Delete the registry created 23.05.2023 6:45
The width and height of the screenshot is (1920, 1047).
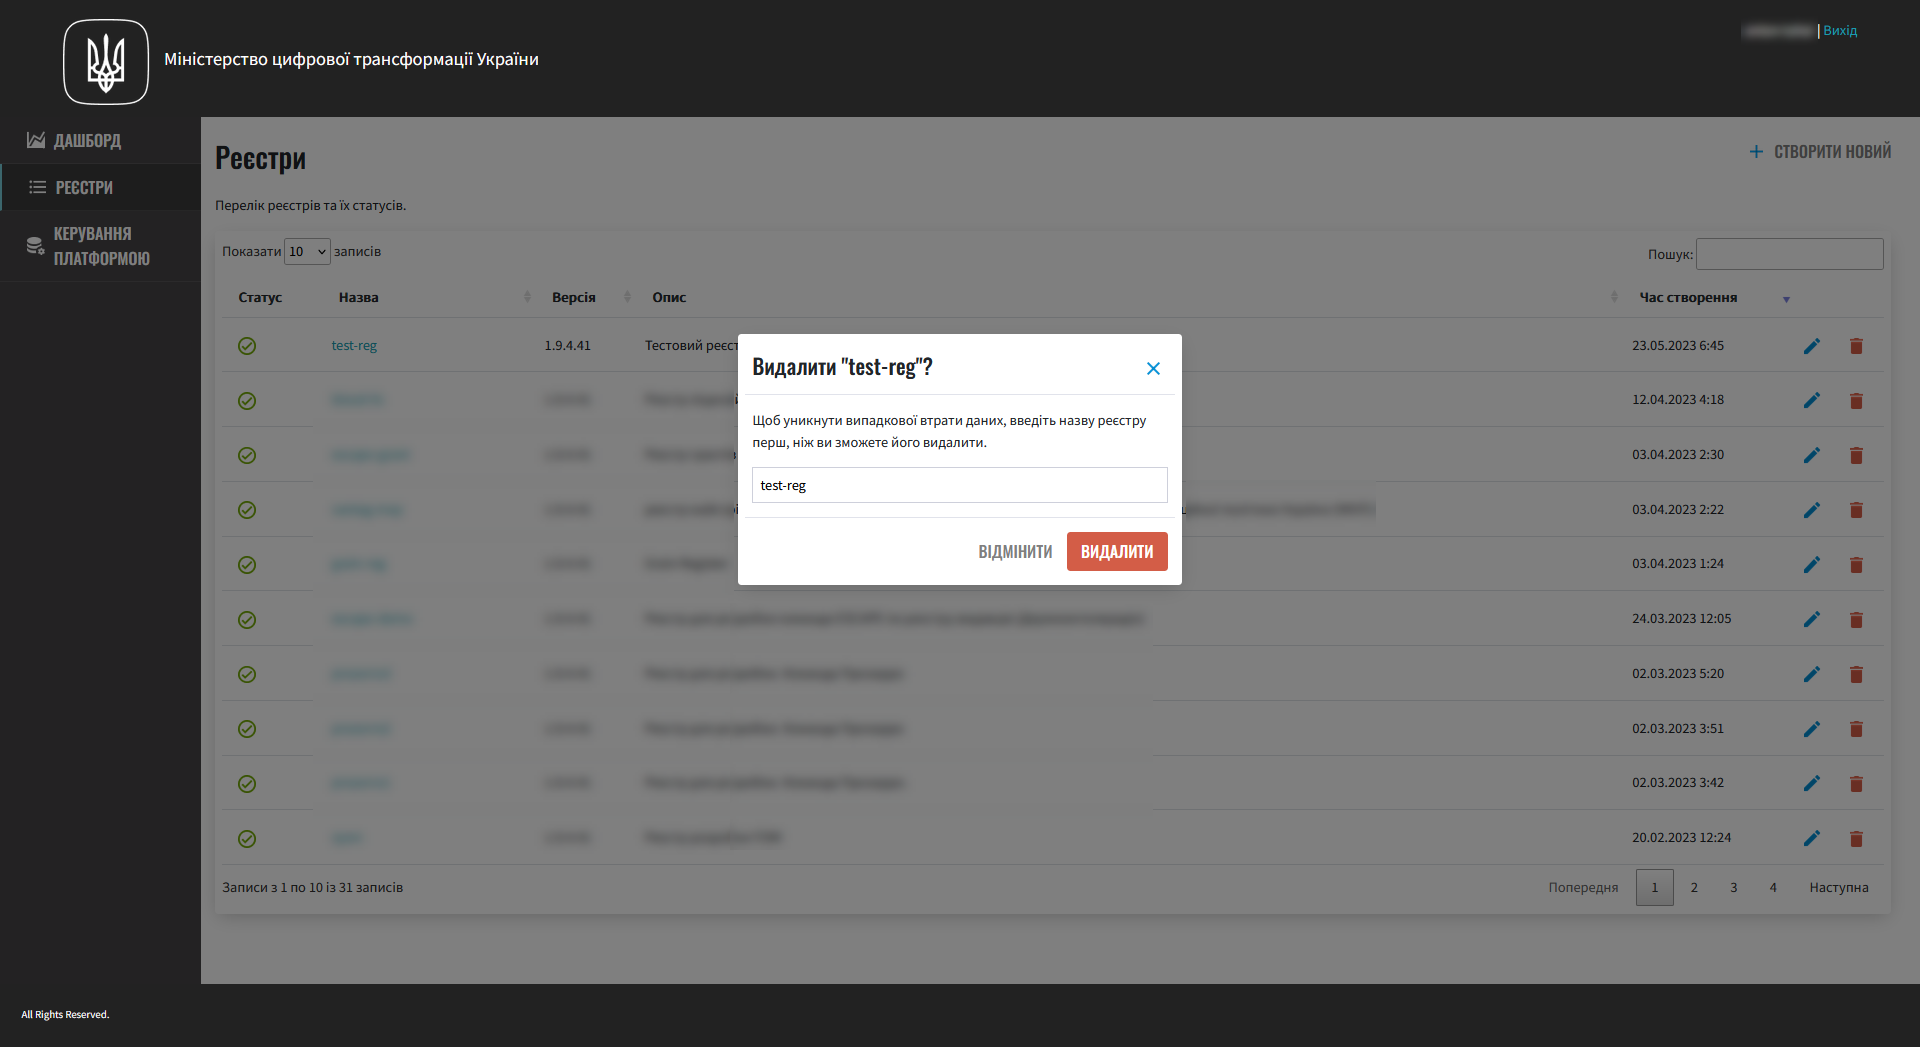click(x=1856, y=346)
